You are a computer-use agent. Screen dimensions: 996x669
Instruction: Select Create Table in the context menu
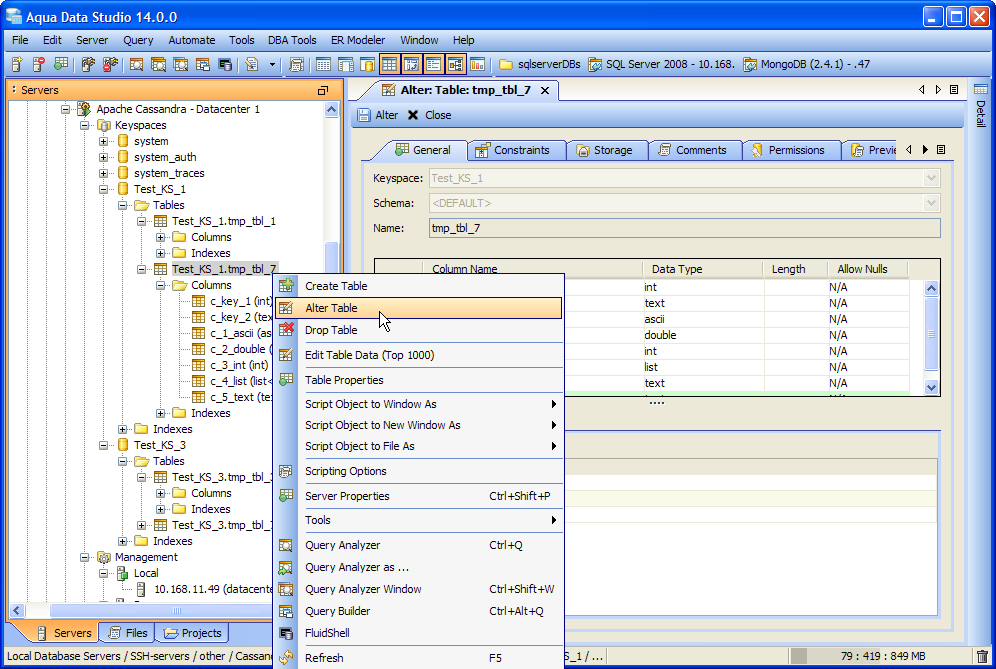[336, 286]
